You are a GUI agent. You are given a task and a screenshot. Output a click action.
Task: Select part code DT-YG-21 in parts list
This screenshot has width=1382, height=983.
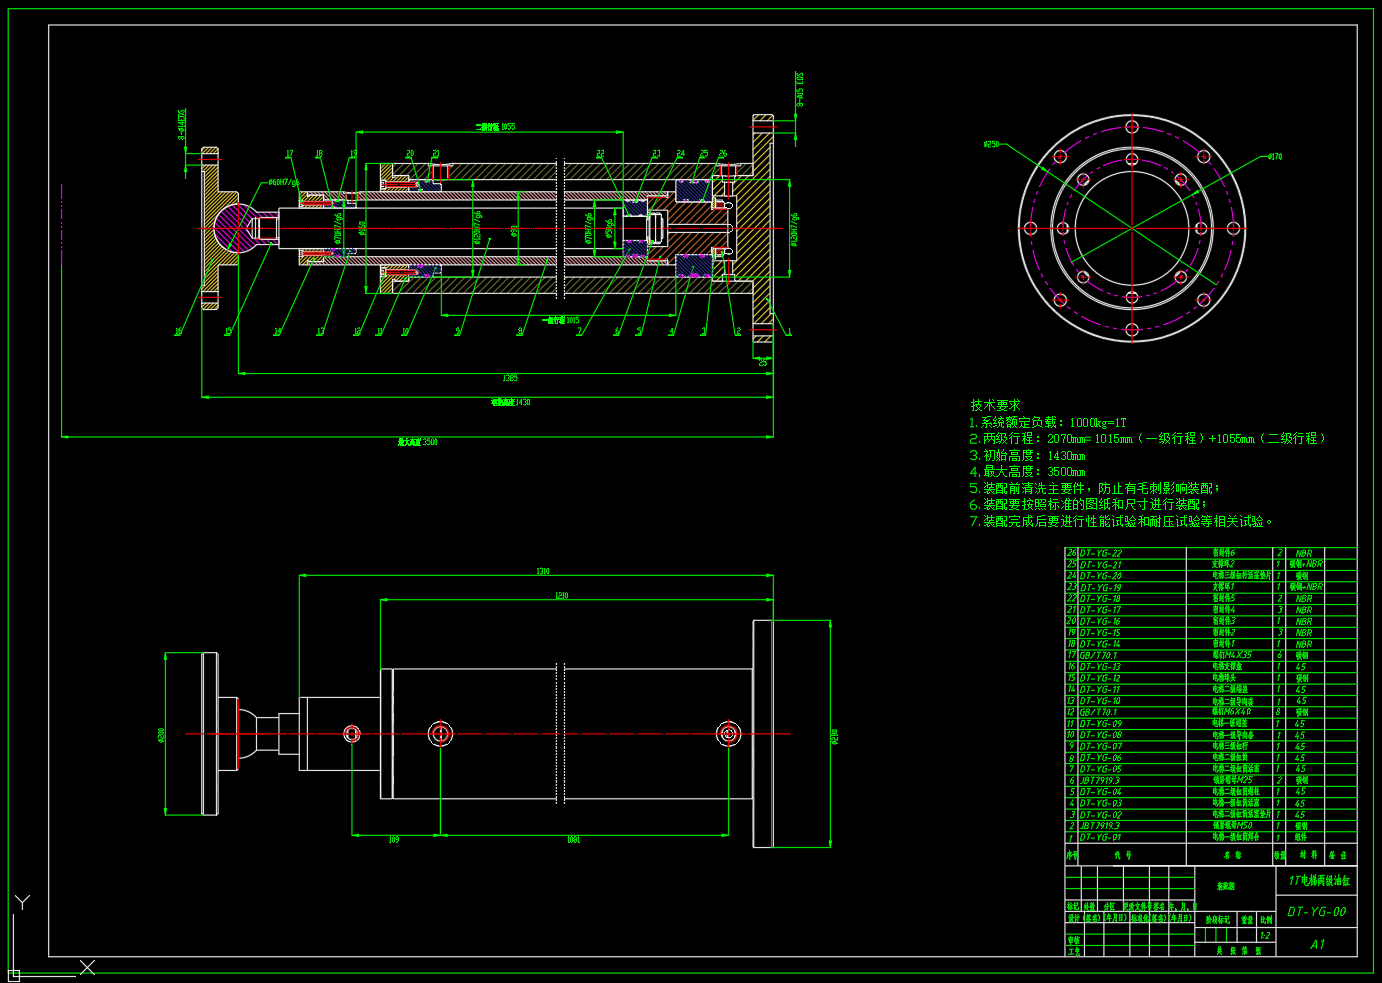tap(1101, 564)
